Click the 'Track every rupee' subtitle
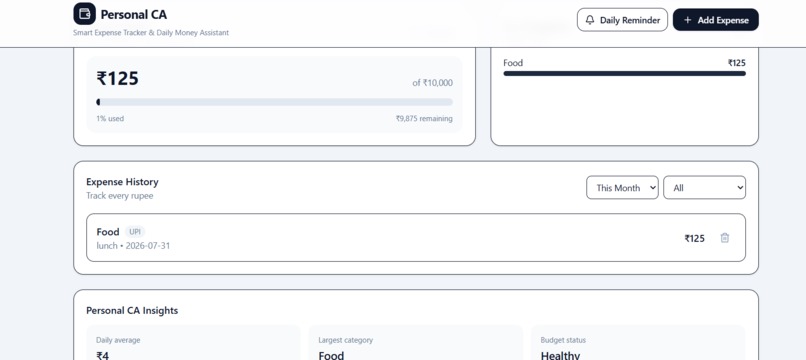This screenshot has height=360, width=806. pyautogui.click(x=120, y=196)
